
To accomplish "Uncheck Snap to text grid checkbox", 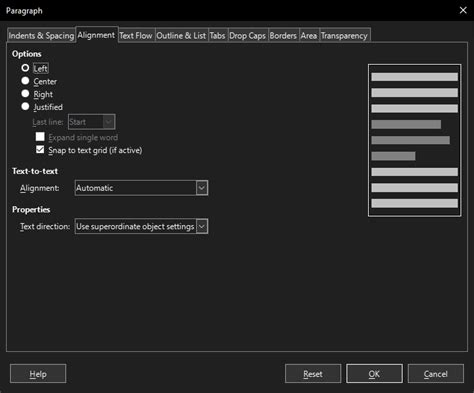I will (40, 150).
